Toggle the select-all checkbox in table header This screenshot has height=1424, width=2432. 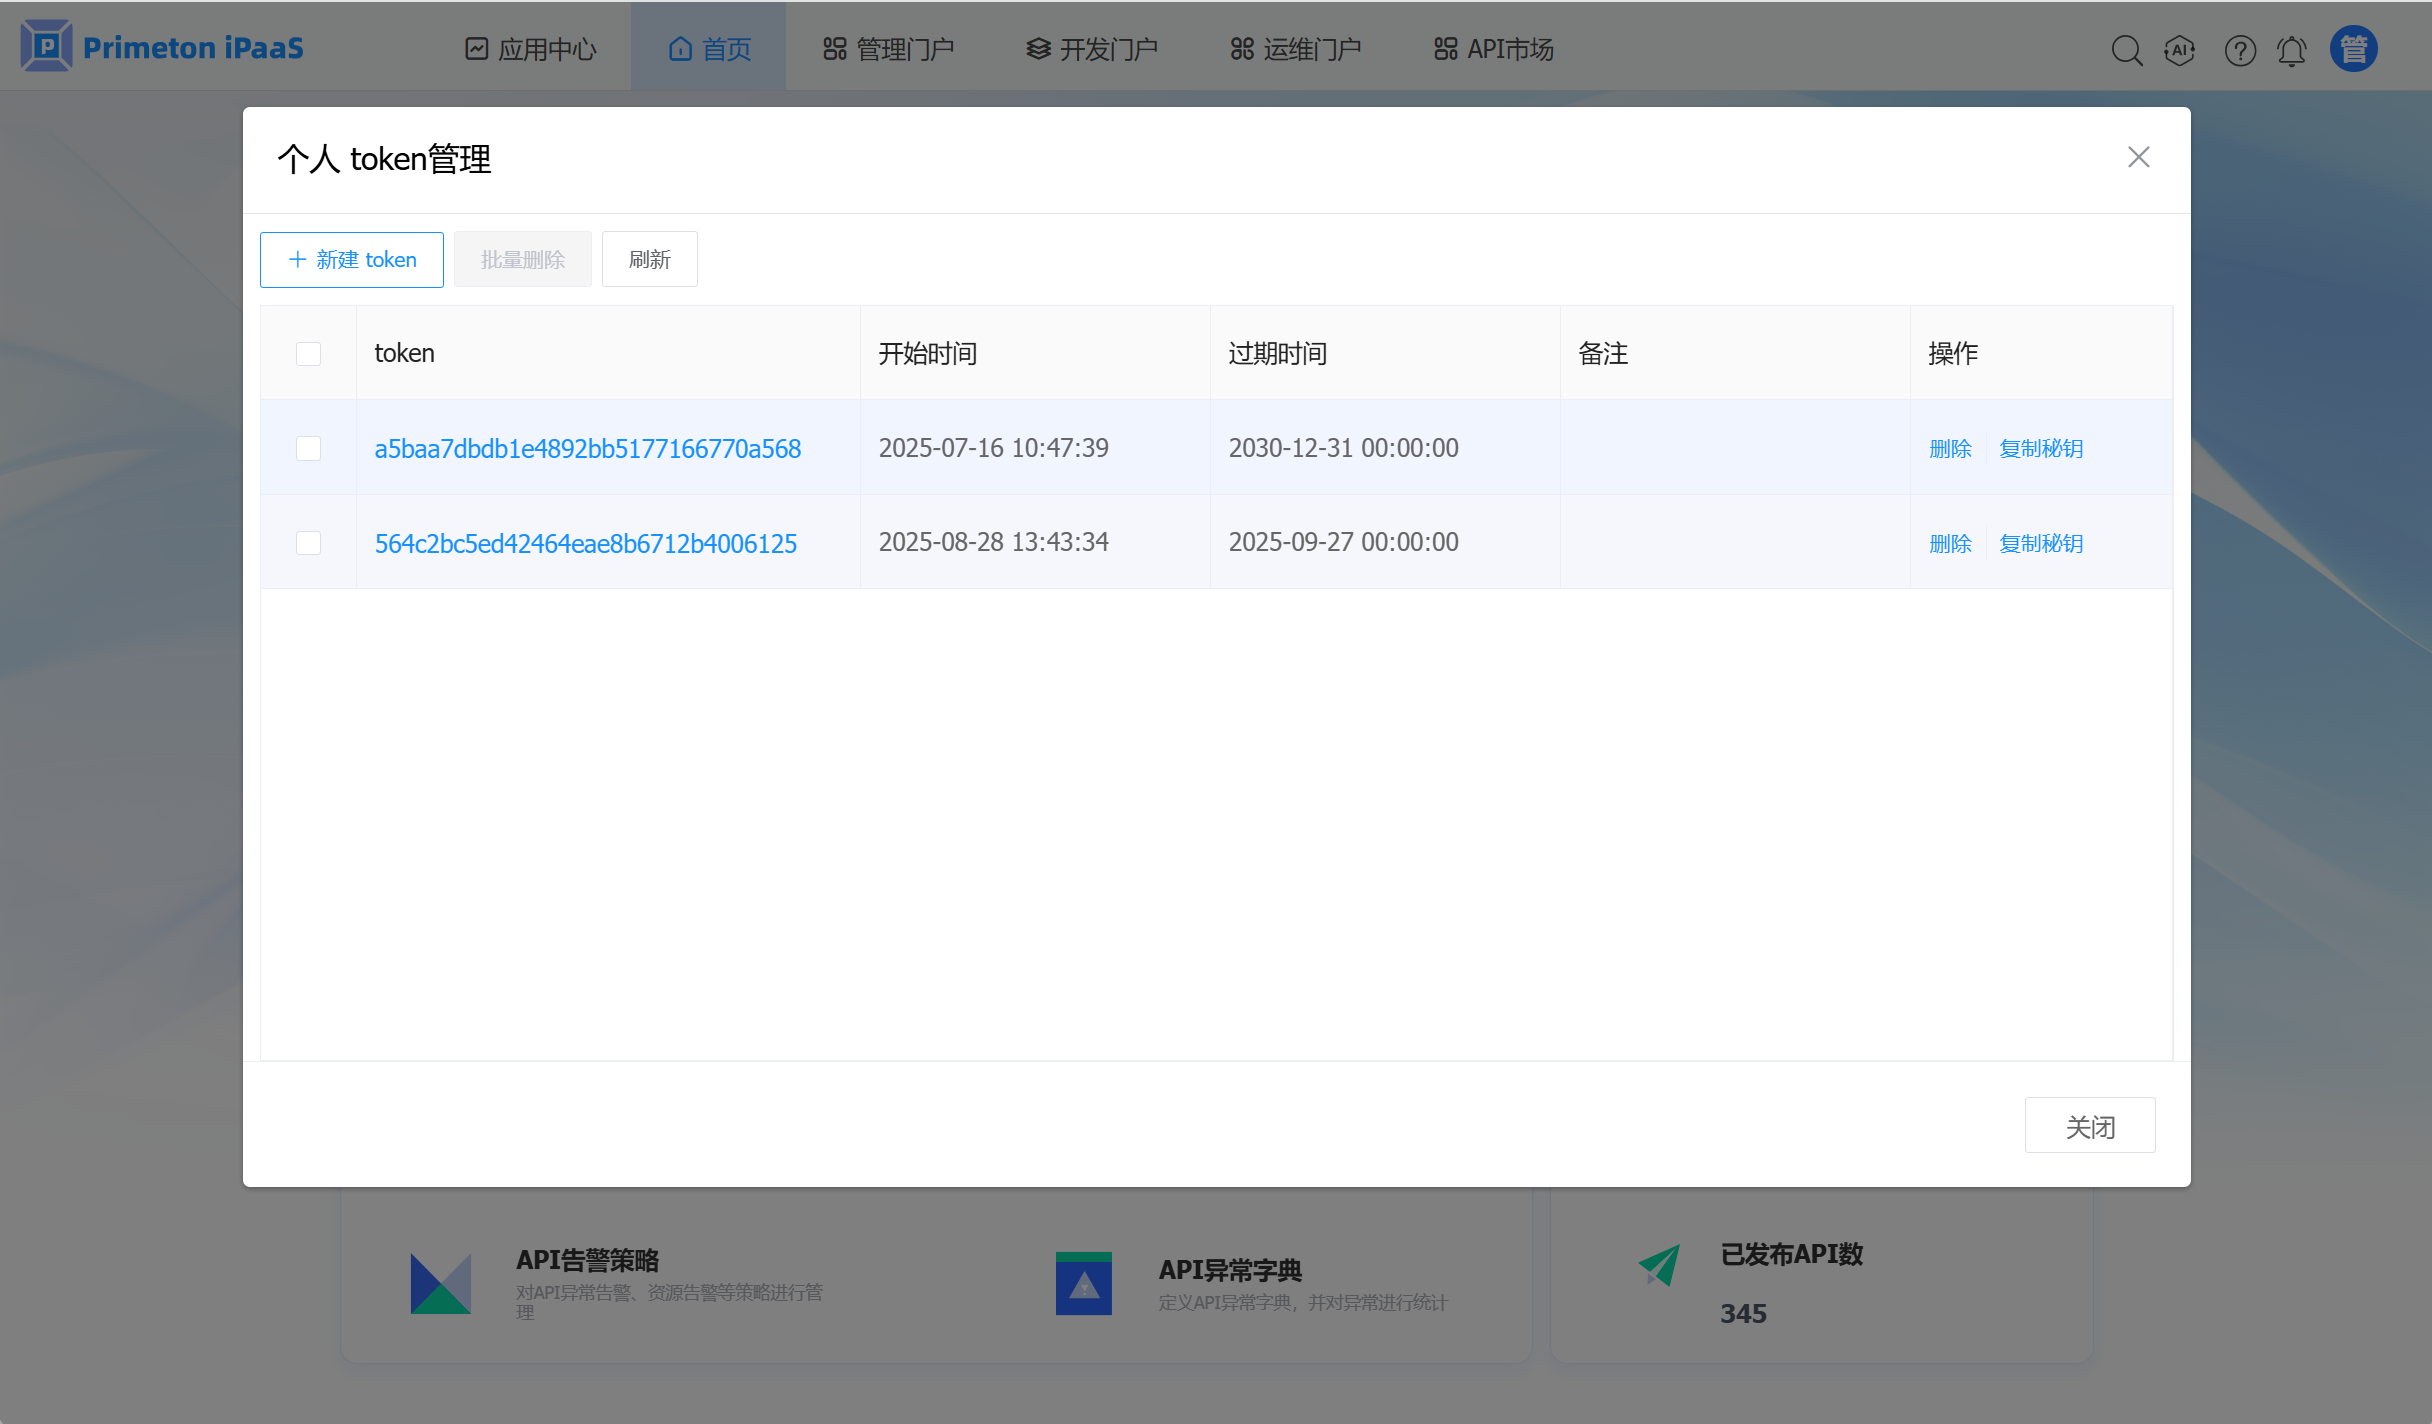pos(308,353)
